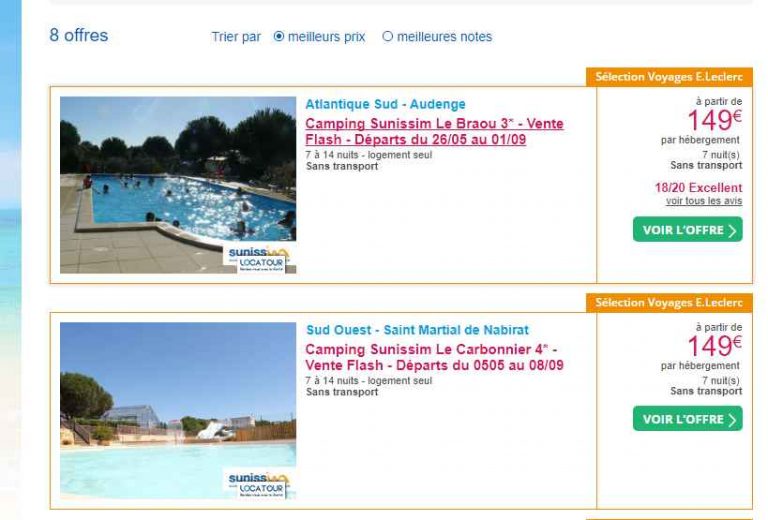Open the Camping Sunissim Le Braou offer link

tap(434, 131)
